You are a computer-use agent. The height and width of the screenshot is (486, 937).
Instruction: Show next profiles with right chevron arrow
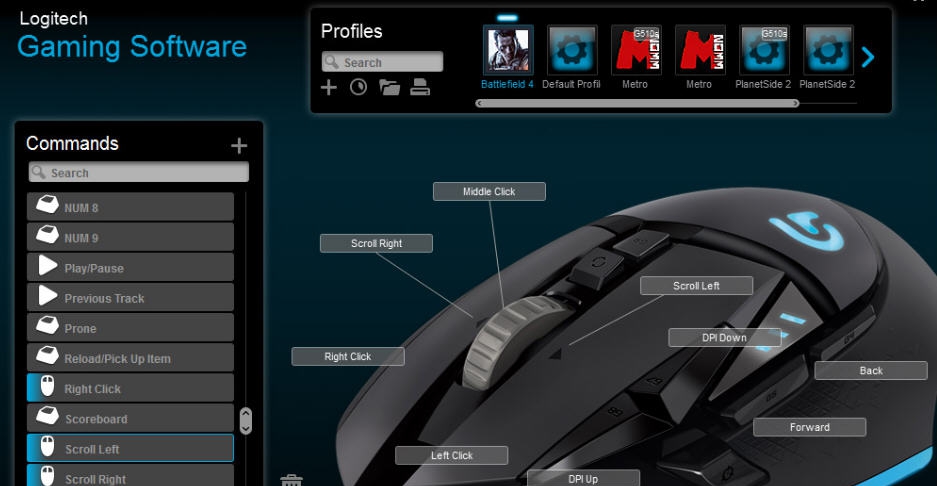point(868,57)
